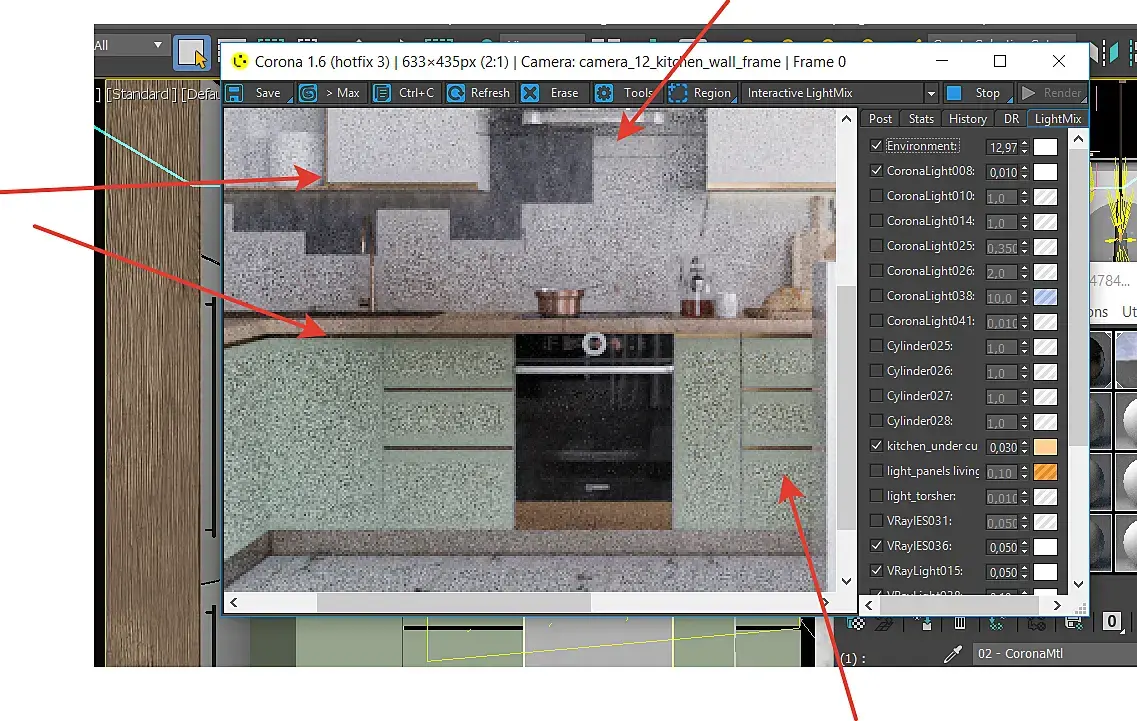
Task: Click VRayIES036 intensity spinner arrows
Action: (1024, 547)
